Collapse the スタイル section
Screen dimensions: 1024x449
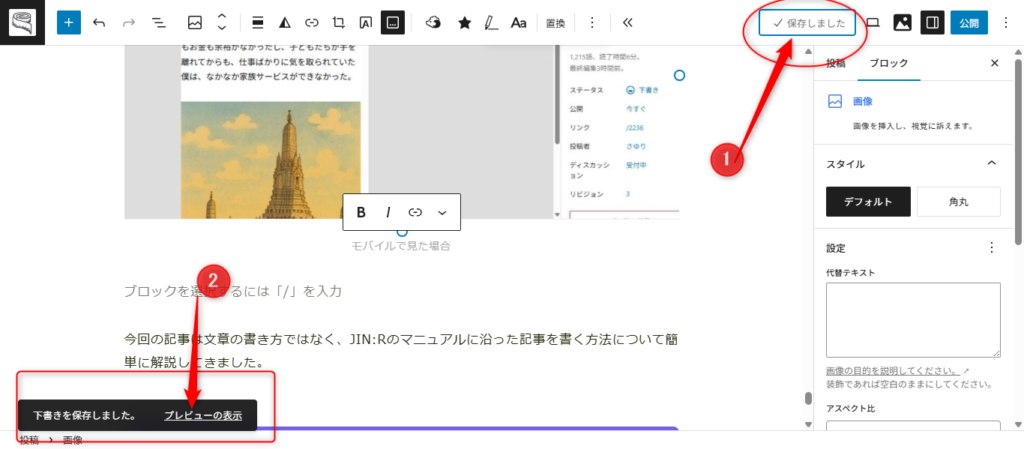991,163
